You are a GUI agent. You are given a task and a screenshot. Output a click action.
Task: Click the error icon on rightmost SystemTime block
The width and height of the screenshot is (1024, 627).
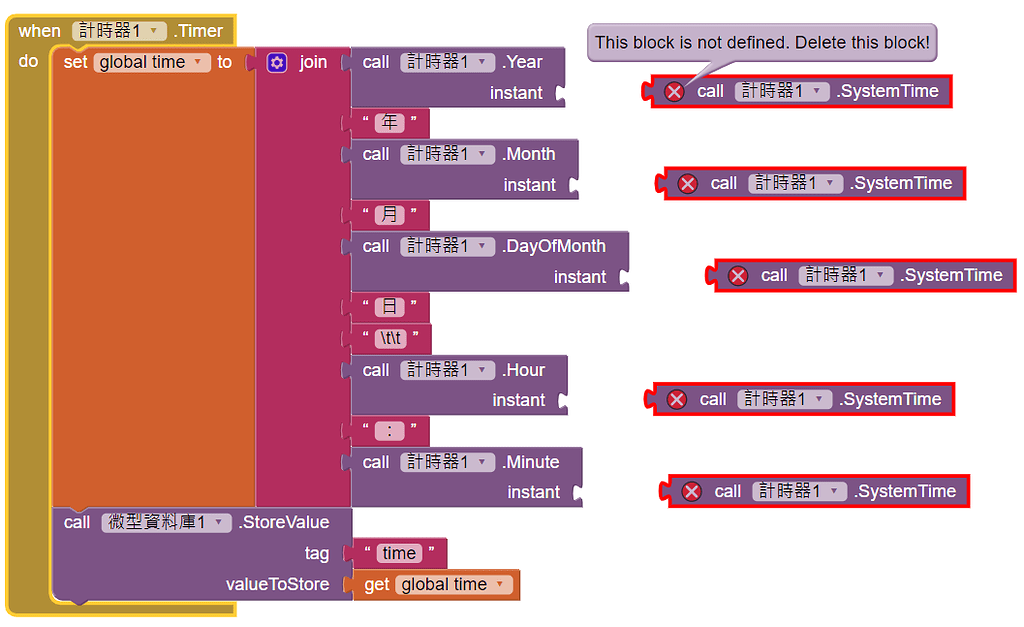738,275
